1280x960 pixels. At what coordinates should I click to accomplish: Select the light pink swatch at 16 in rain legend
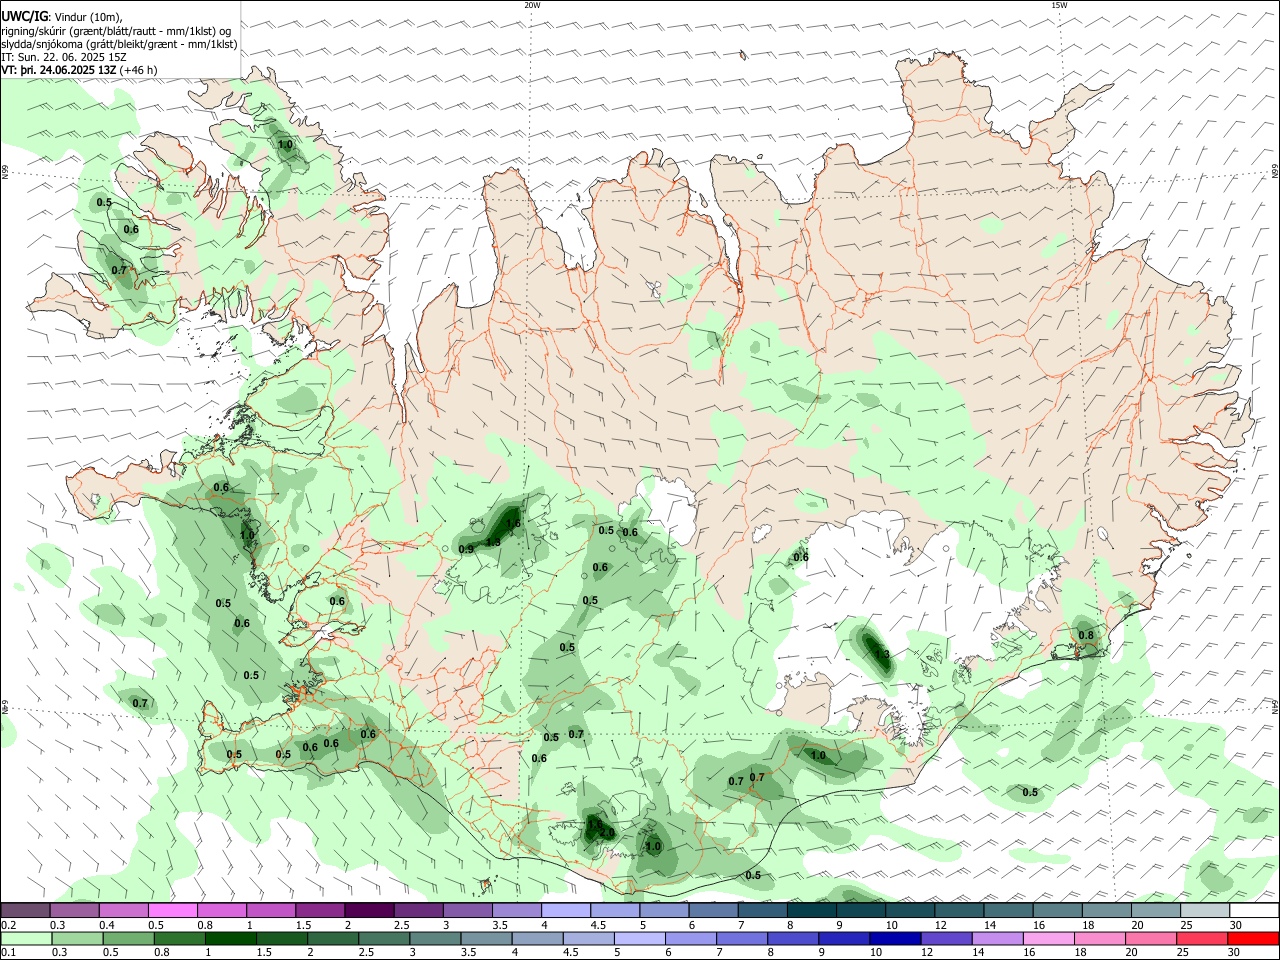pos(1048,939)
